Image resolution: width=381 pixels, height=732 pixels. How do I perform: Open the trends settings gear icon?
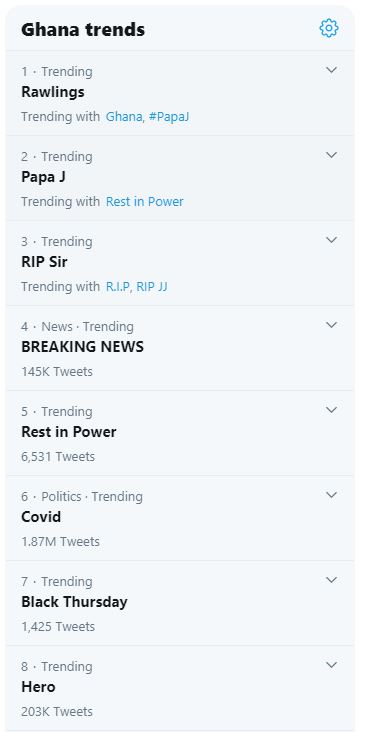329,28
